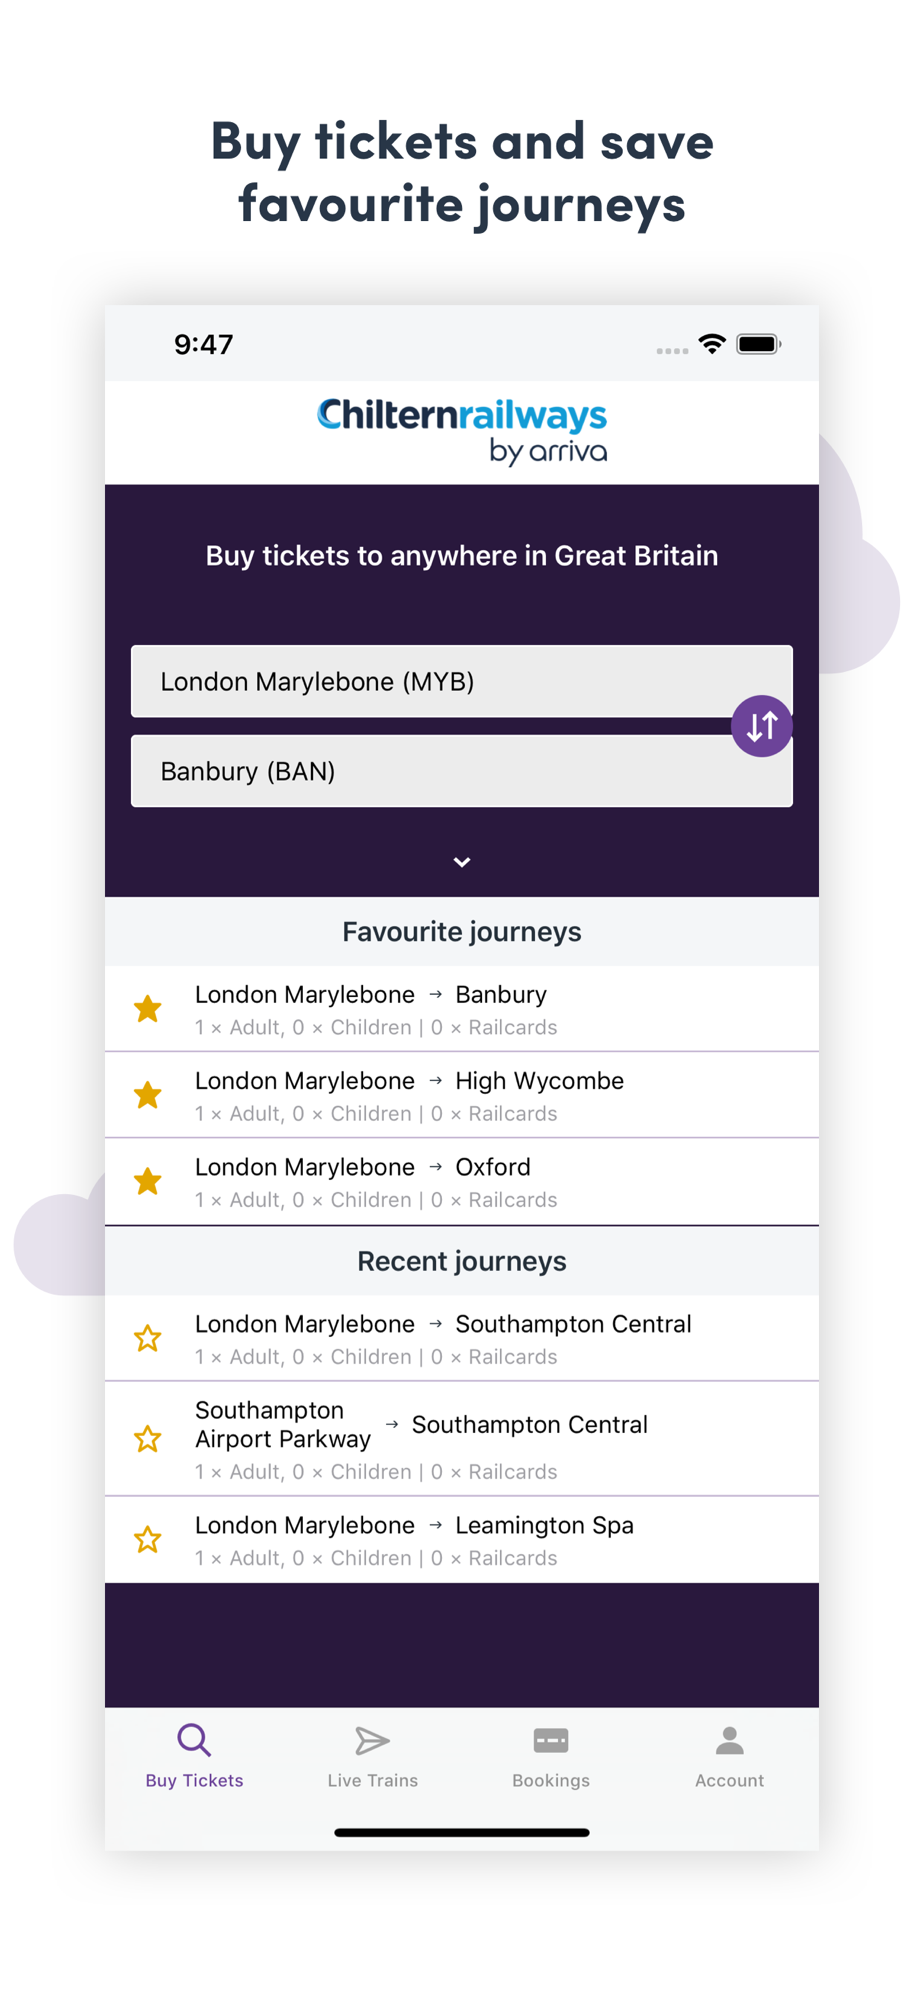Edit the London Marylebone (MYB) origin field
The image size is (924, 2000).
point(440,682)
